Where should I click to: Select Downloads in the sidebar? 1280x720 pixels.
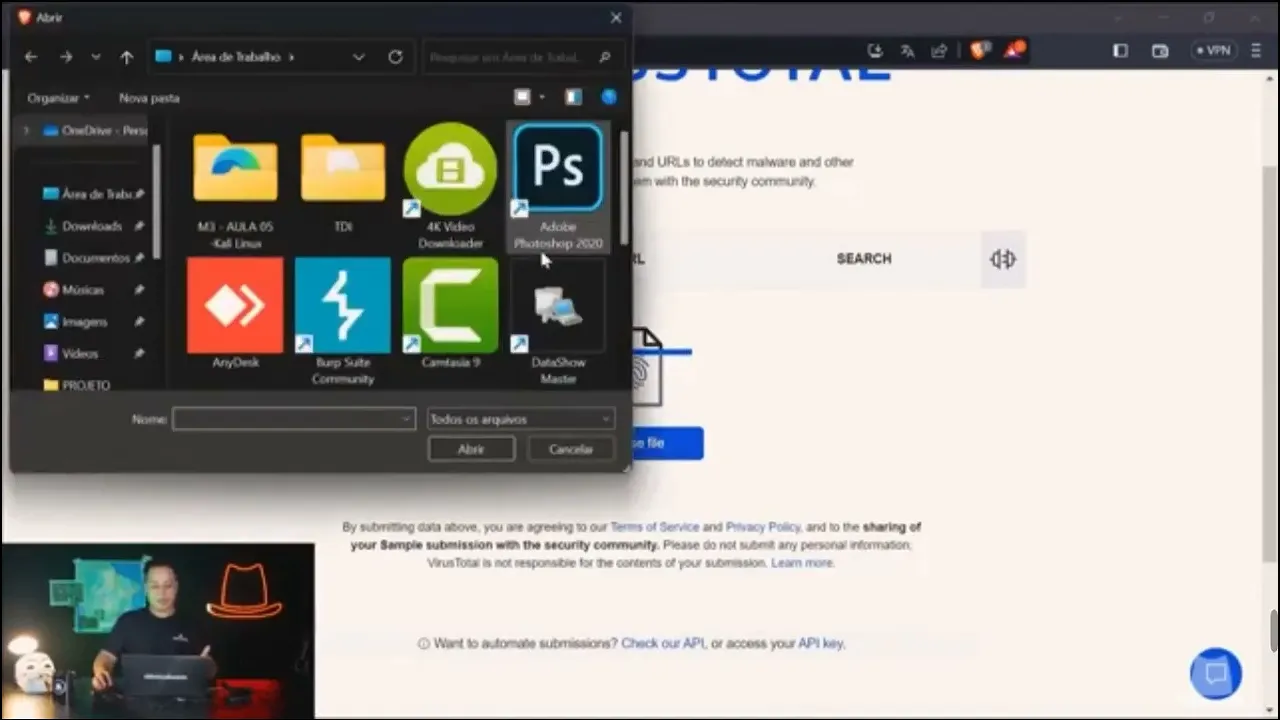click(92, 226)
